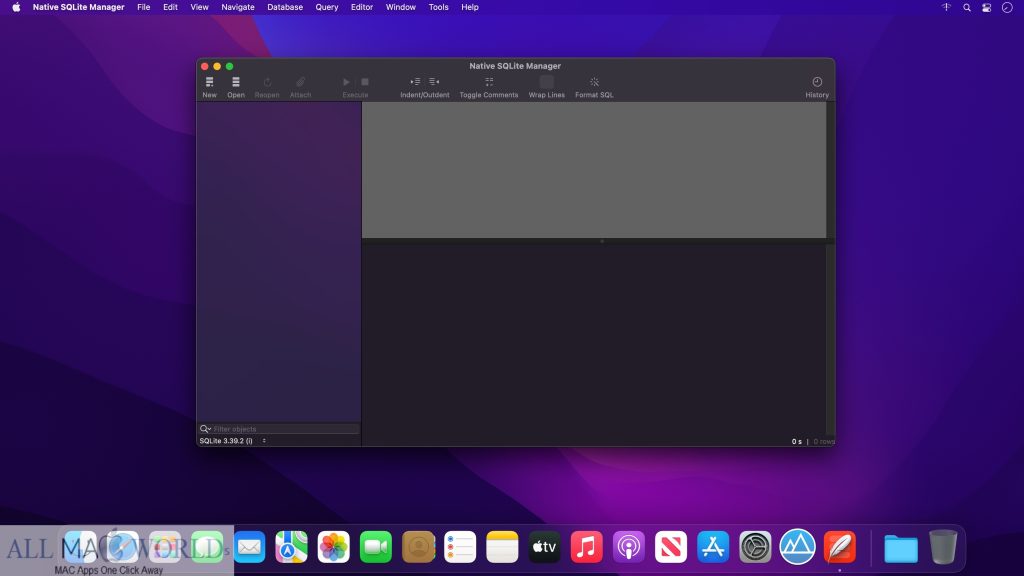This screenshot has width=1024, height=576.
Task: Open the Native SQLite Manager app menu
Action: pos(78,7)
